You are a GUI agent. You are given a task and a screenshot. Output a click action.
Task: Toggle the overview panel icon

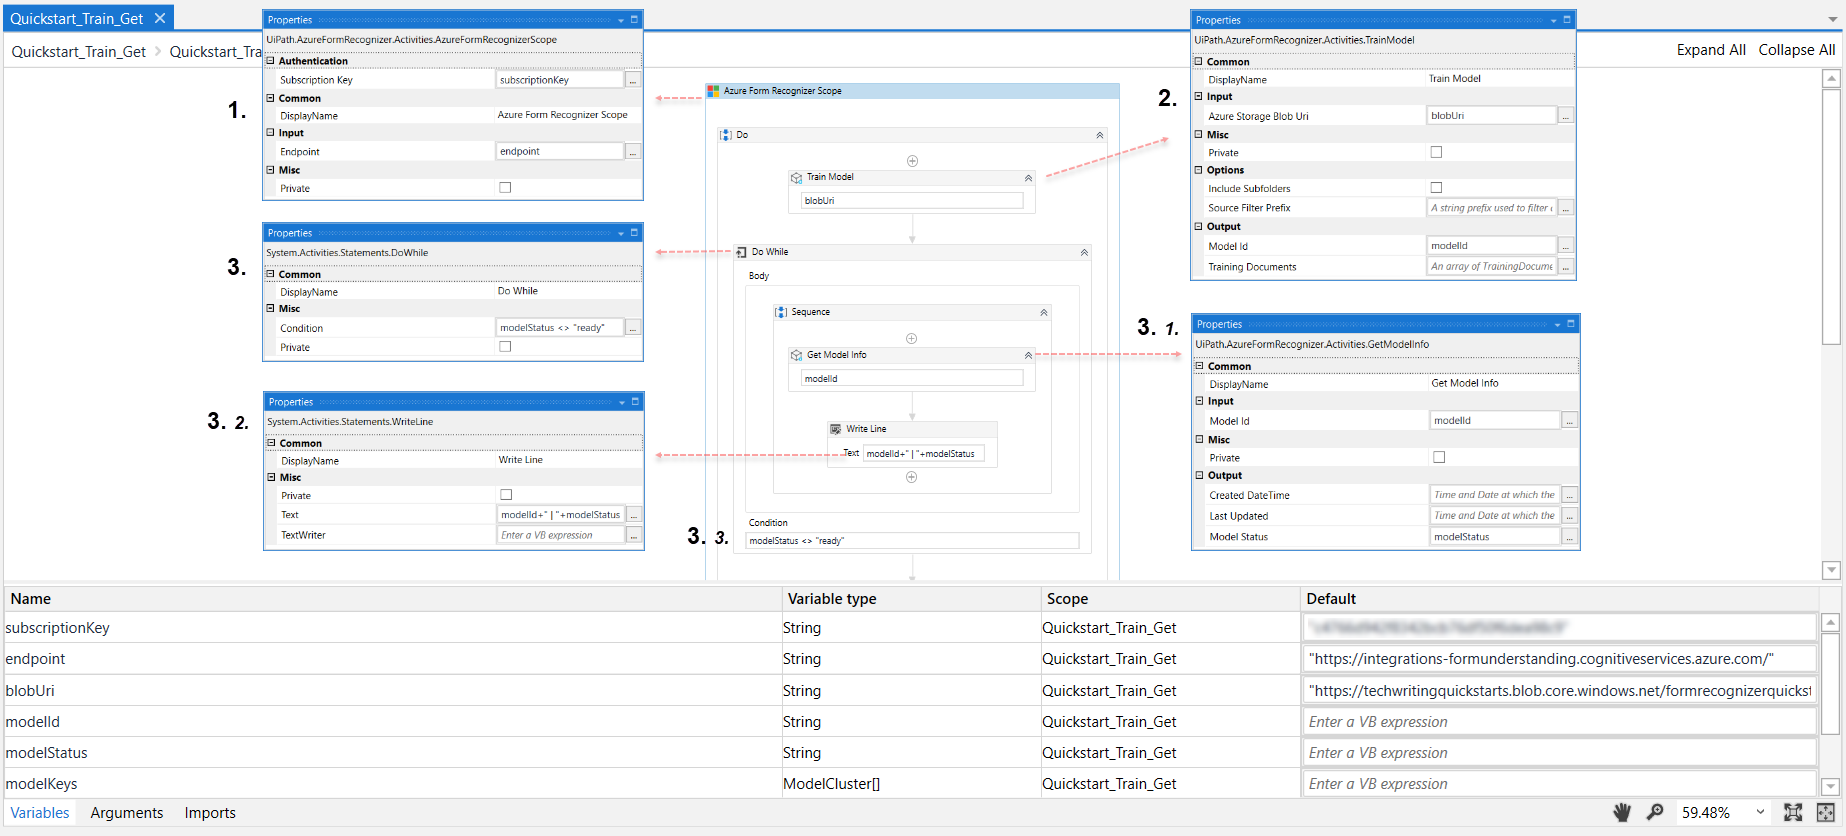[1826, 812]
